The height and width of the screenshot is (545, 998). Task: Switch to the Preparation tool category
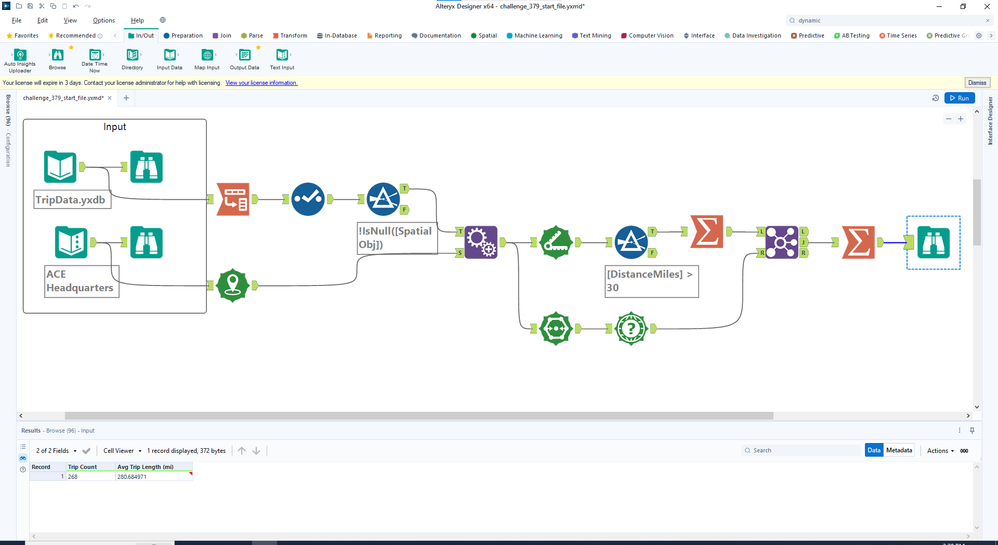tap(183, 36)
